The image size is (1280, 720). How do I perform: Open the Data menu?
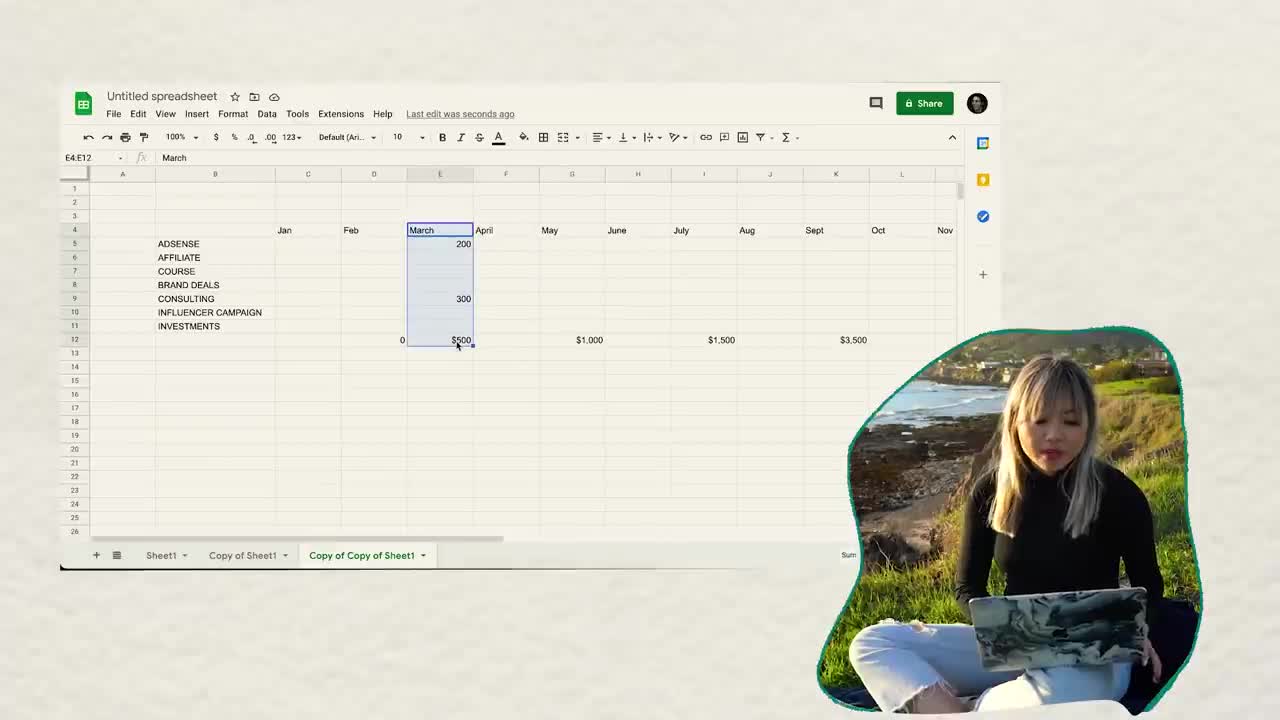click(x=267, y=114)
